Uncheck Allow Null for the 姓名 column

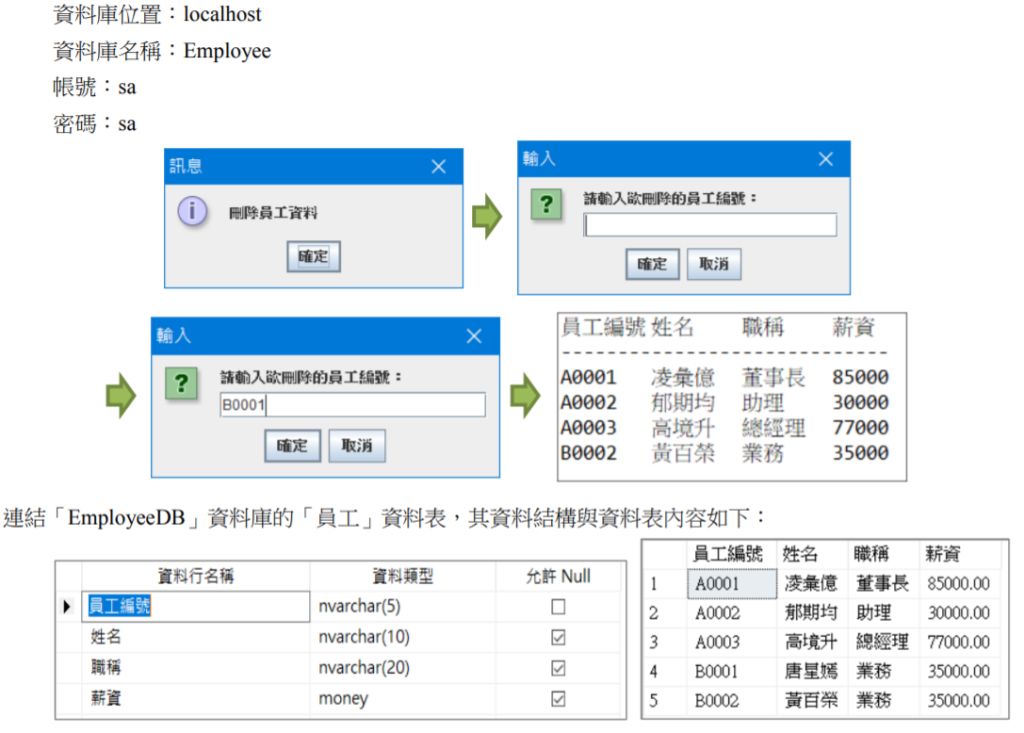click(x=558, y=637)
